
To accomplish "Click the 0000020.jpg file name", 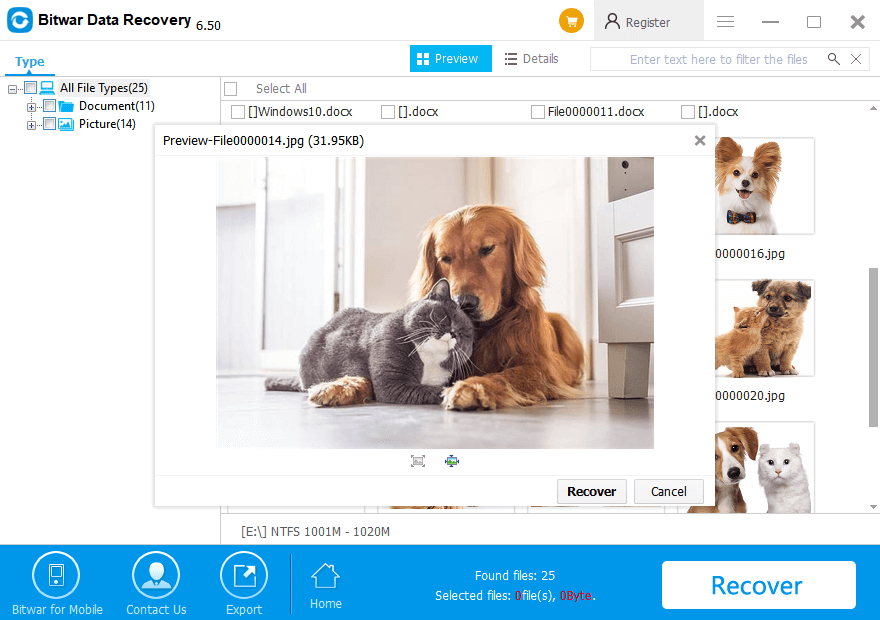I will (x=750, y=396).
